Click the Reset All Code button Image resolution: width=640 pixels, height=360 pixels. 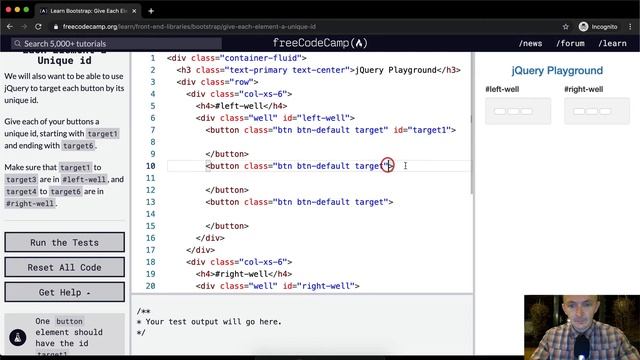[x=64, y=267]
